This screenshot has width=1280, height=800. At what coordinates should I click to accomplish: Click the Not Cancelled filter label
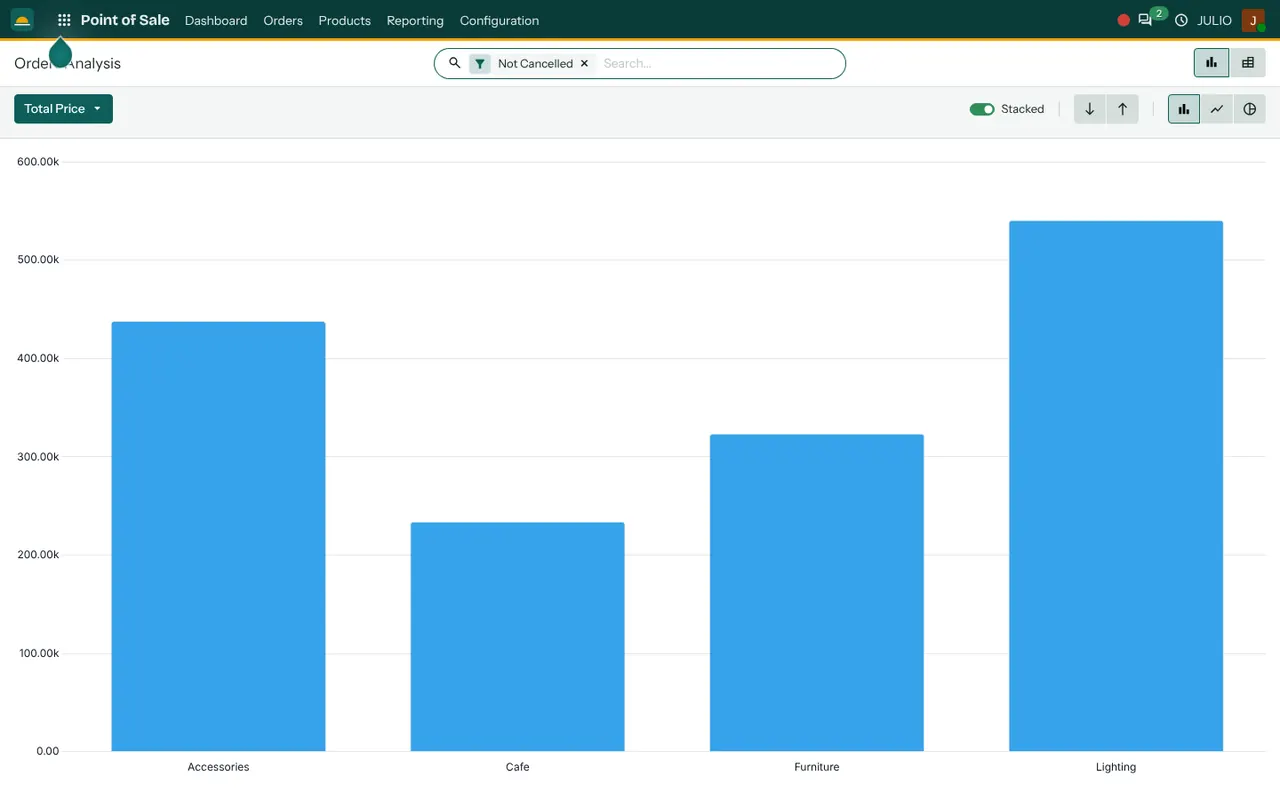click(535, 63)
